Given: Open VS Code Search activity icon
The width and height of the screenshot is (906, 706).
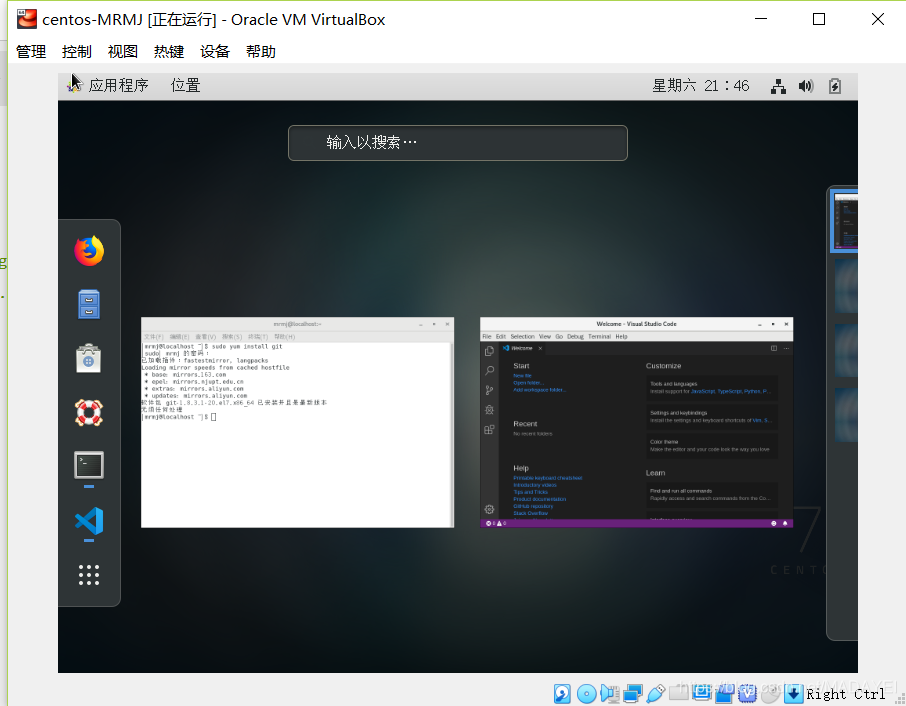Looking at the screenshot, I should [489, 371].
